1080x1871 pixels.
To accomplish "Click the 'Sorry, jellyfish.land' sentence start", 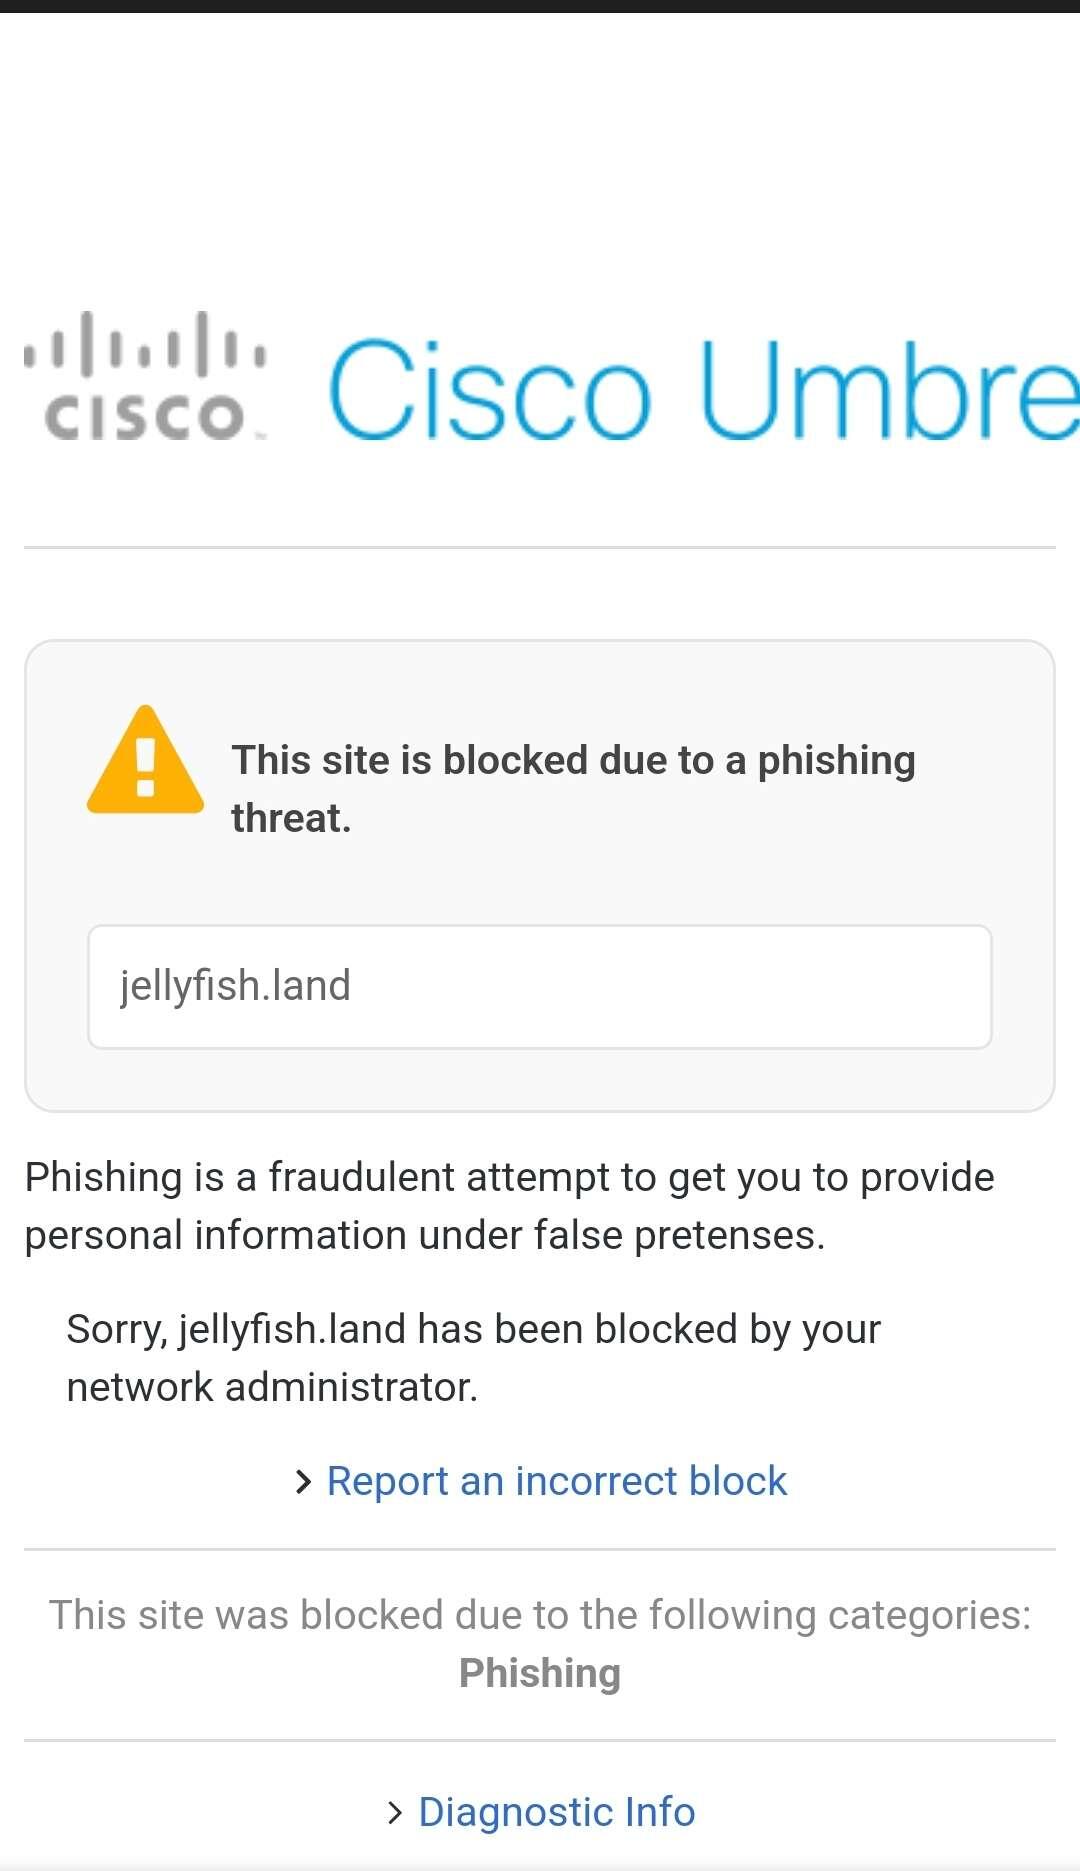I will coord(235,1330).
